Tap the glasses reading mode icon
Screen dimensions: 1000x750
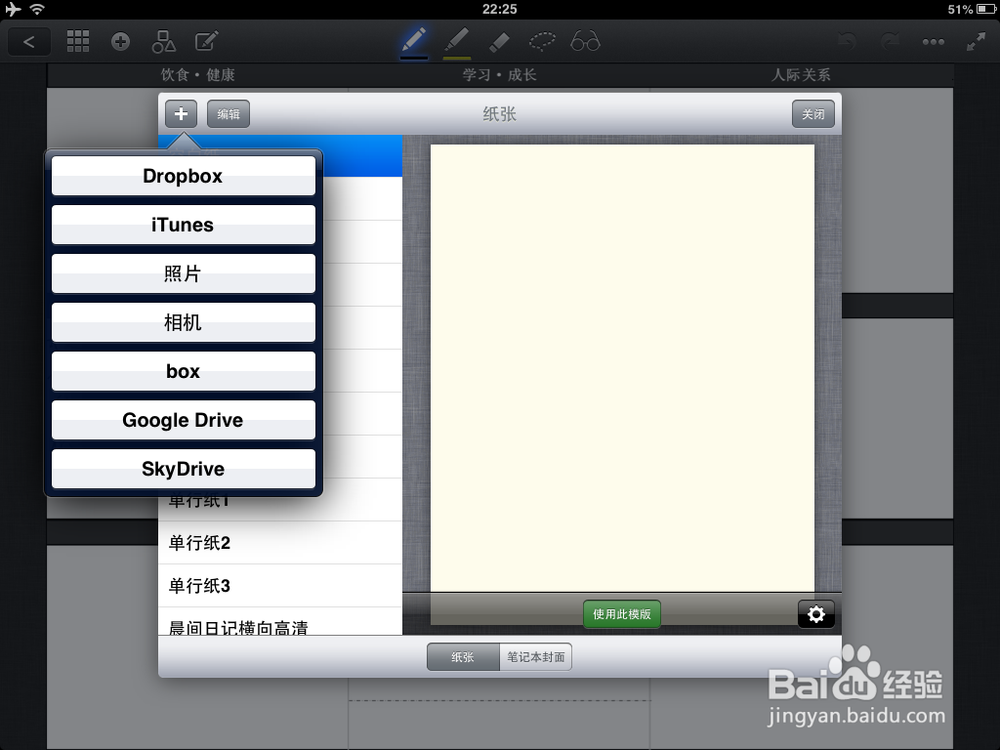[x=585, y=41]
